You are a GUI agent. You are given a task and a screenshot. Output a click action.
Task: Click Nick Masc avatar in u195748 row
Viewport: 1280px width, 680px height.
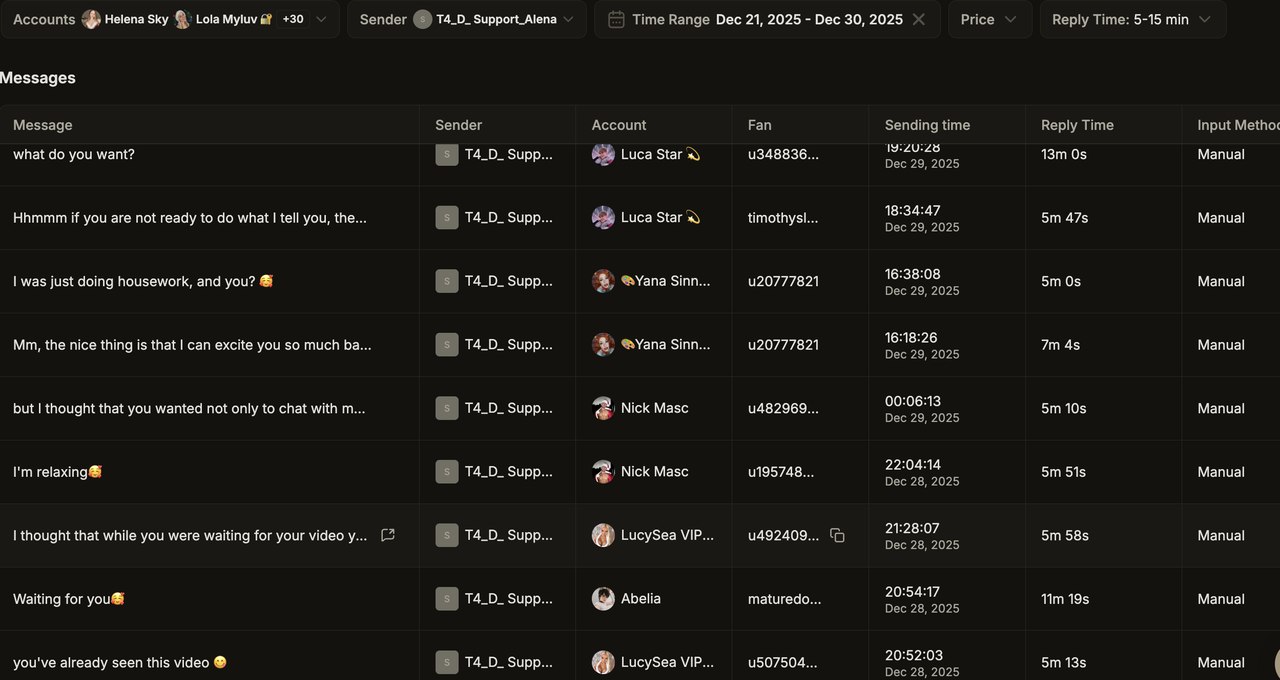pos(603,471)
